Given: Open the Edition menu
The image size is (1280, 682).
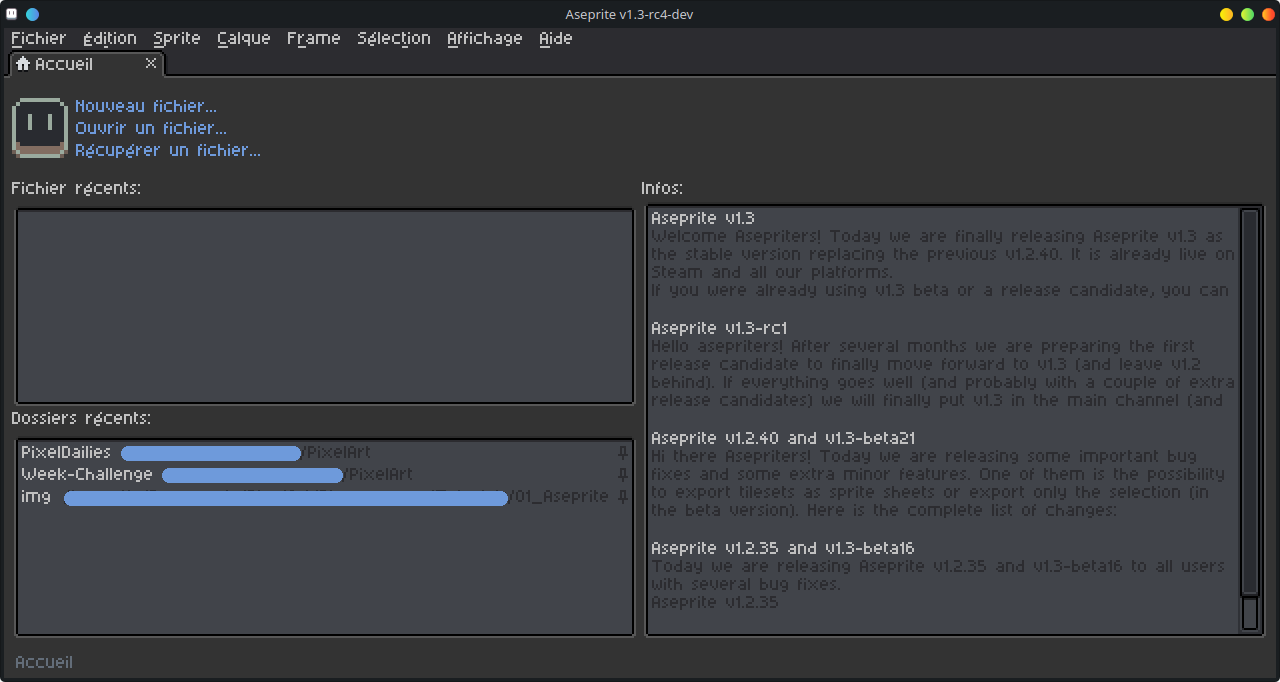Looking at the screenshot, I should click(110, 38).
